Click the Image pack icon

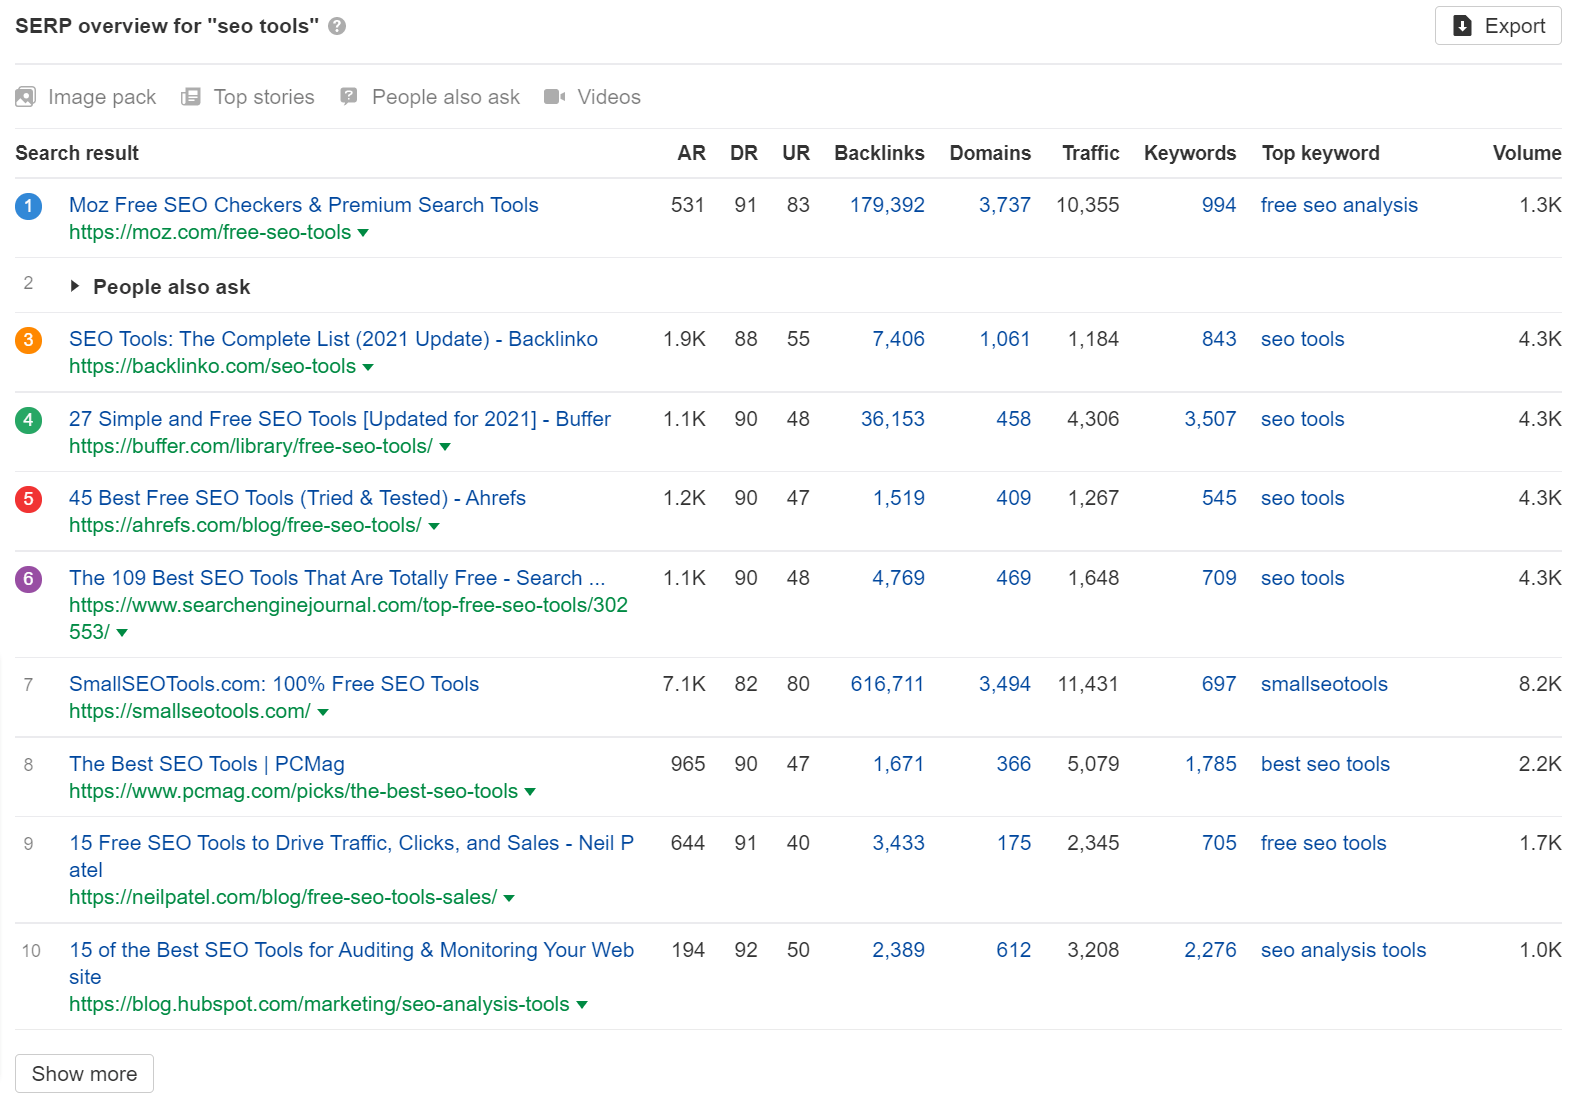(x=26, y=97)
